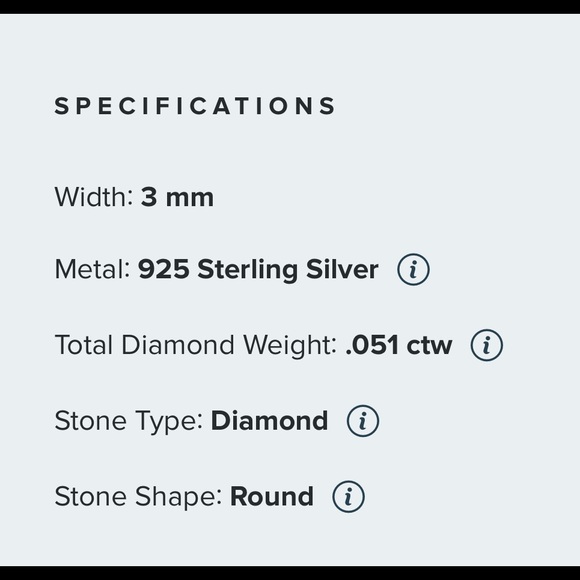The width and height of the screenshot is (580, 580).
Task: Click the '.051' number in the weight value
Action: click(372, 345)
